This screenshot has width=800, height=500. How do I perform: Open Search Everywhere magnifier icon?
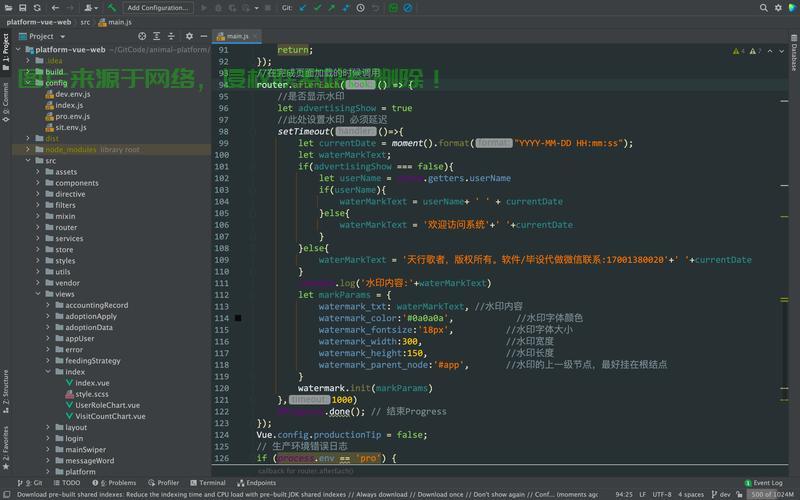[763, 8]
